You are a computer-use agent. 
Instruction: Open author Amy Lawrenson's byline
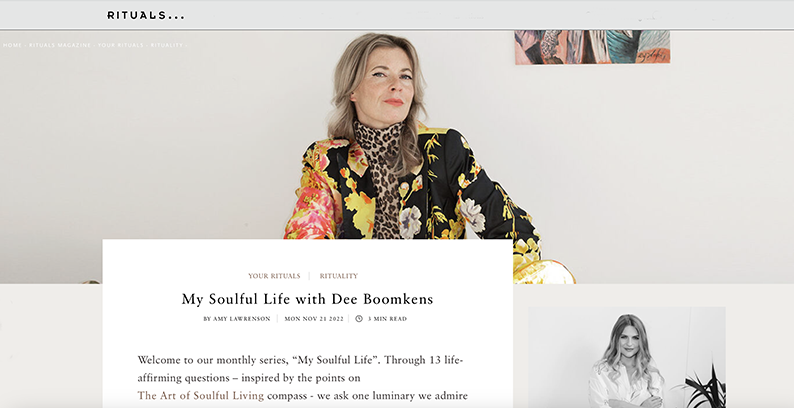point(236,319)
